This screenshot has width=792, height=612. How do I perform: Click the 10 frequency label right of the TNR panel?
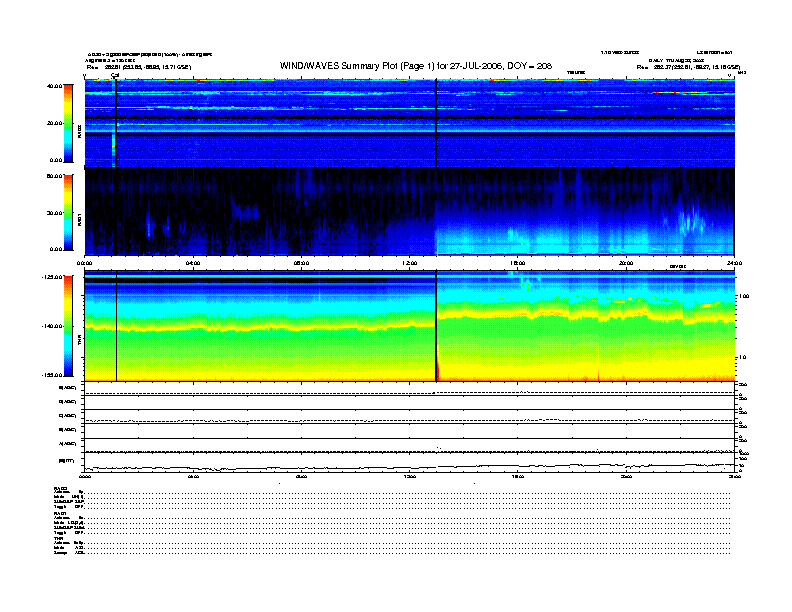coord(743,358)
